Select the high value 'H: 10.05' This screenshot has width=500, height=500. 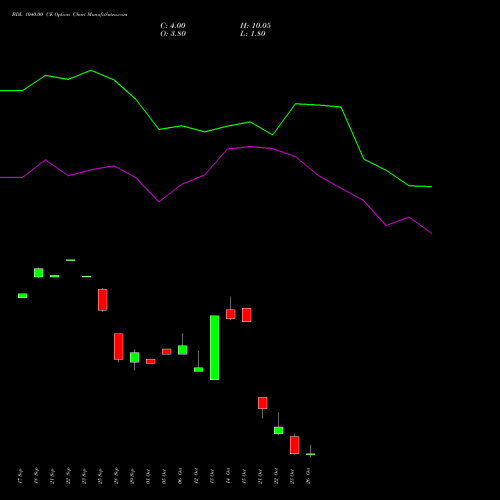tap(255, 26)
